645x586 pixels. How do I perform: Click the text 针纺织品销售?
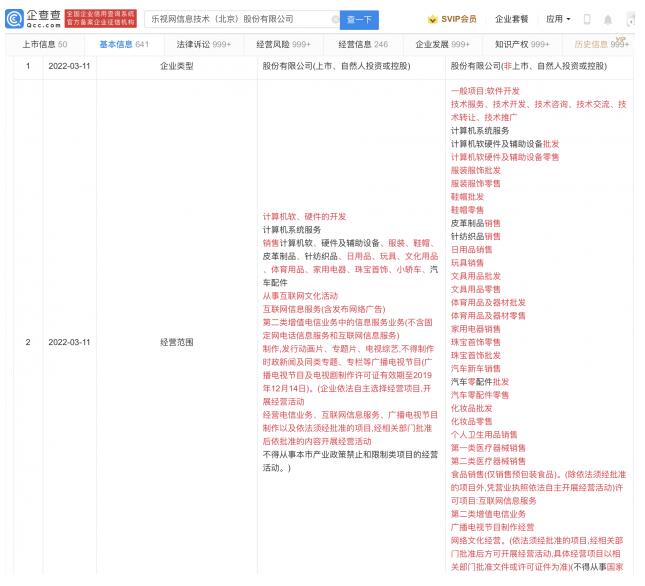click(476, 236)
